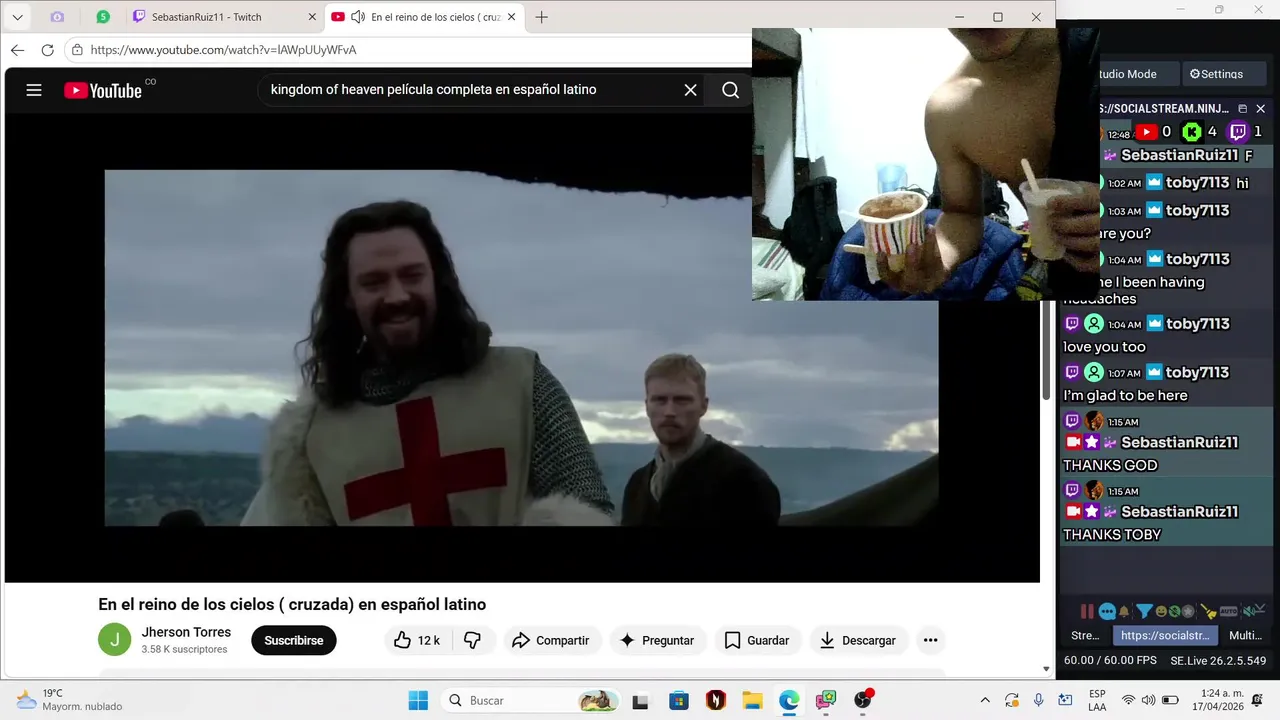Screen dimensions: 1280x720
Task: Reload the page with the refresh icon
Action: 47,50
